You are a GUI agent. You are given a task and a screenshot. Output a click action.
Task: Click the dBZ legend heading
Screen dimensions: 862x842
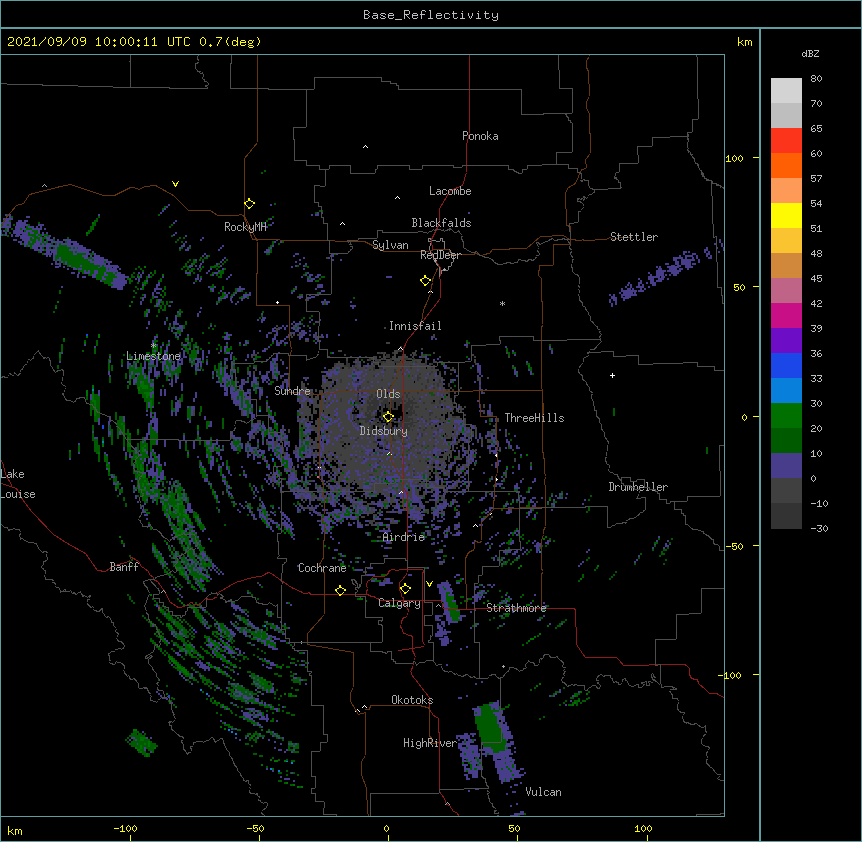point(810,53)
